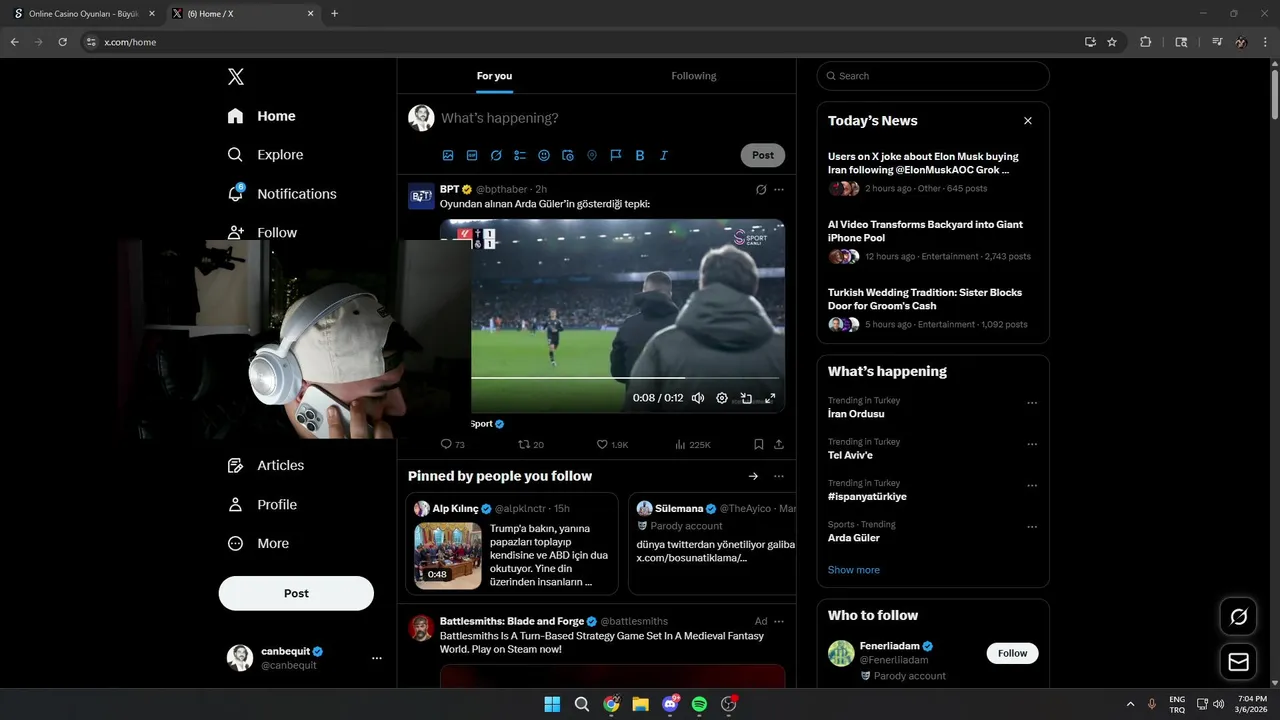Open Alp Kılınç video thumbnail 0:48
The height and width of the screenshot is (720, 1280).
tap(448, 555)
